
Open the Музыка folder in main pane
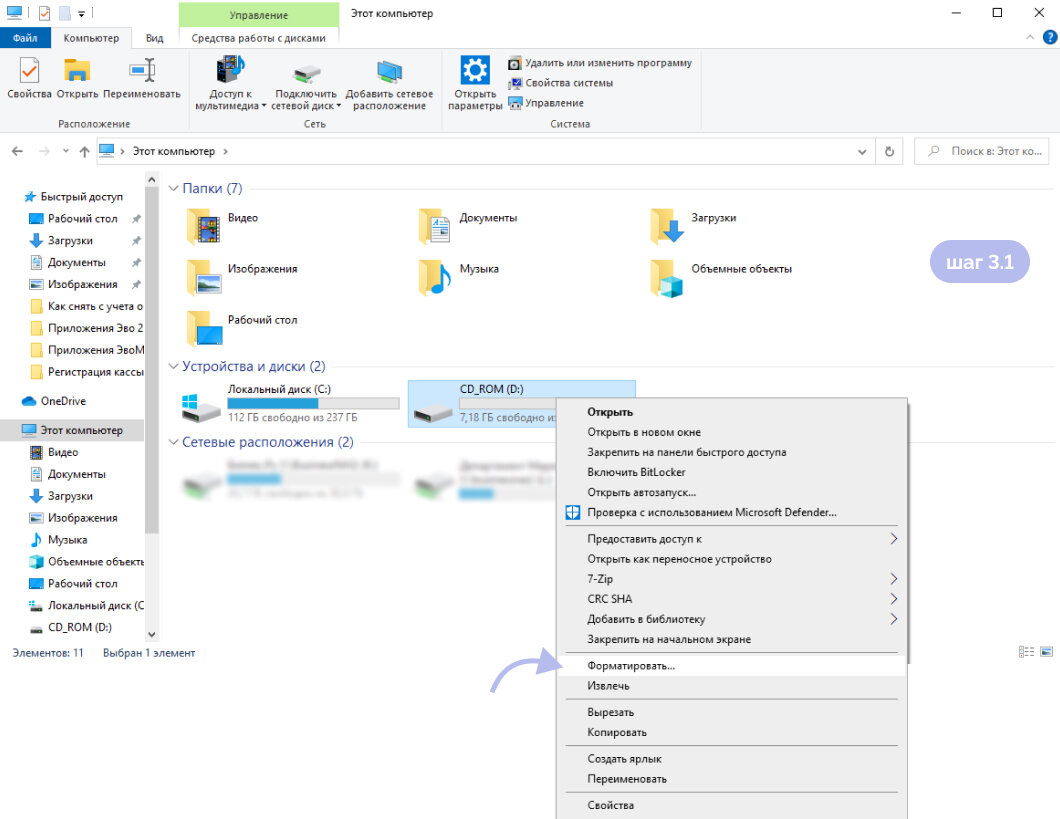[459, 276]
